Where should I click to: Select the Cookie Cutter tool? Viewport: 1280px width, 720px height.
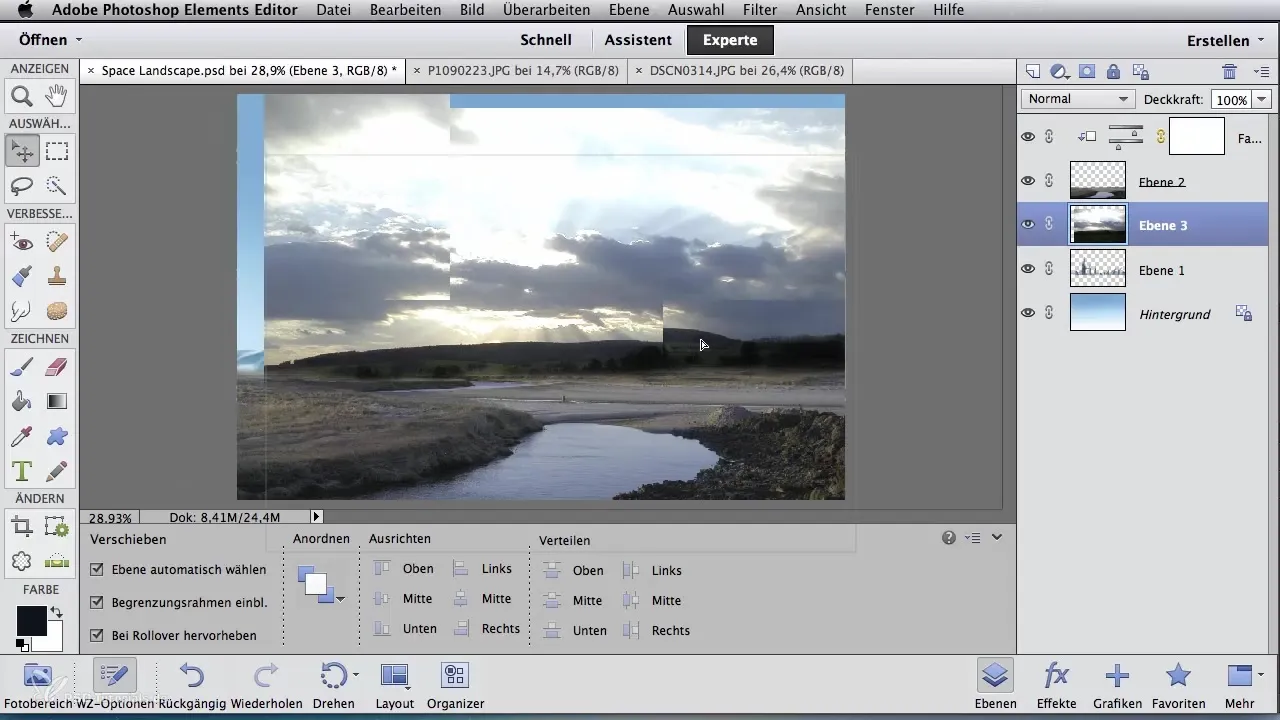(x=22, y=561)
